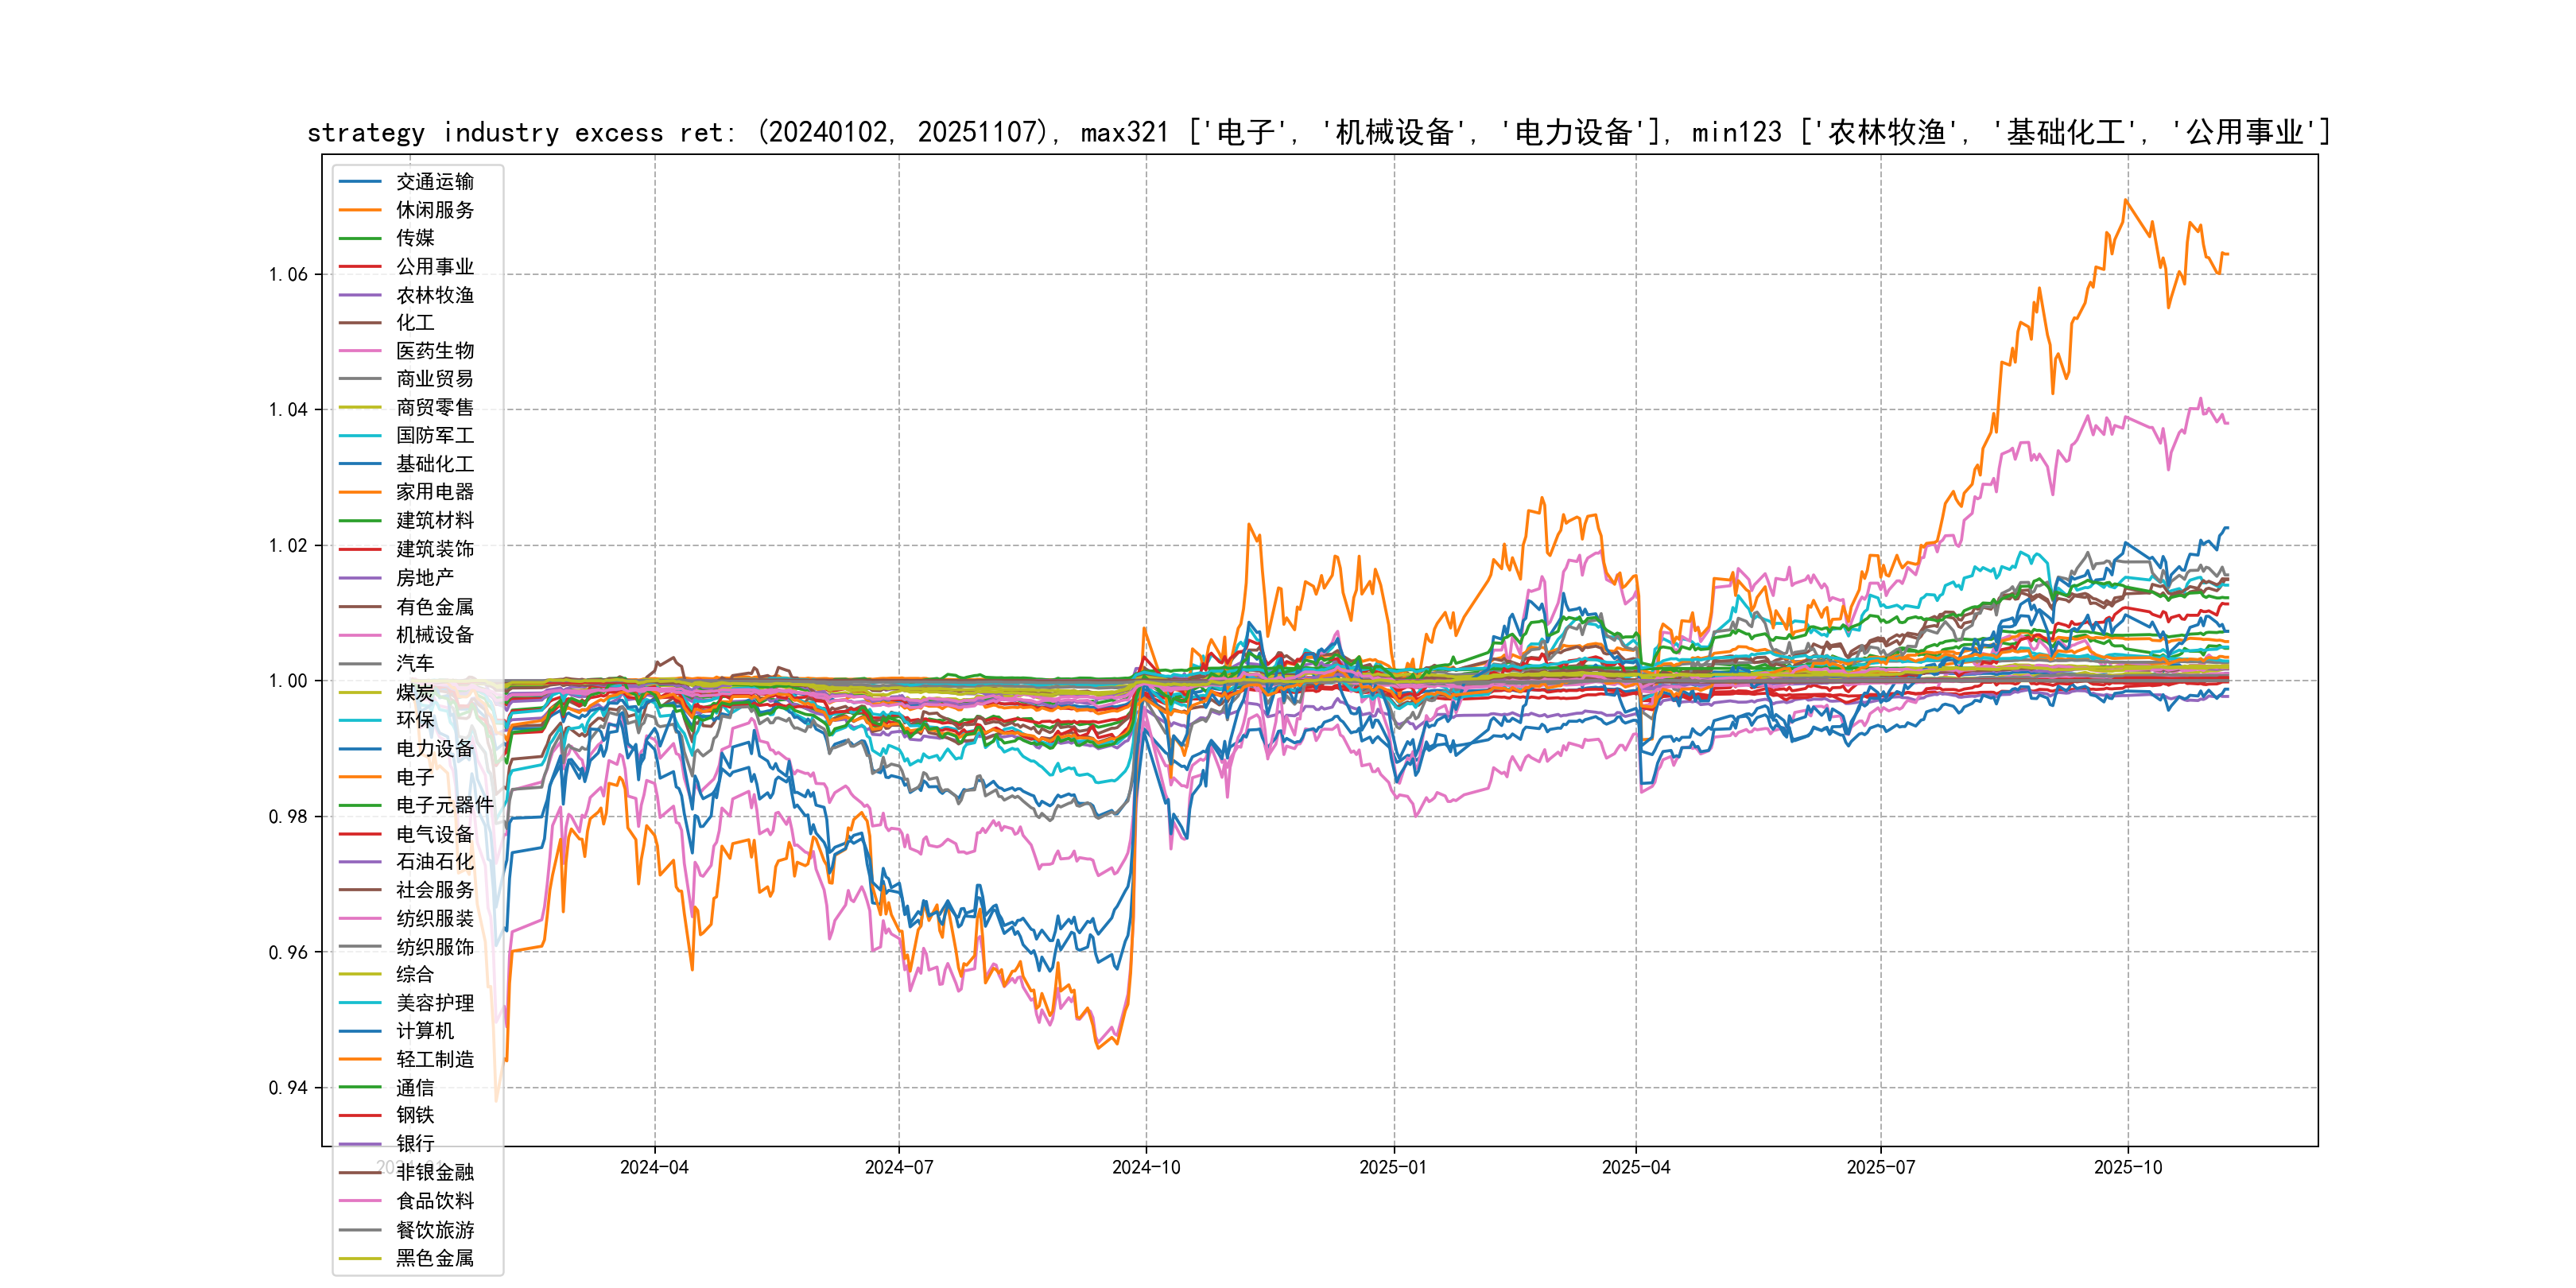The width and height of the screenshot is (2576, 1288).
Task: Click the 2024-10 x-axis tick label
Action: tap(1146, 1168)
